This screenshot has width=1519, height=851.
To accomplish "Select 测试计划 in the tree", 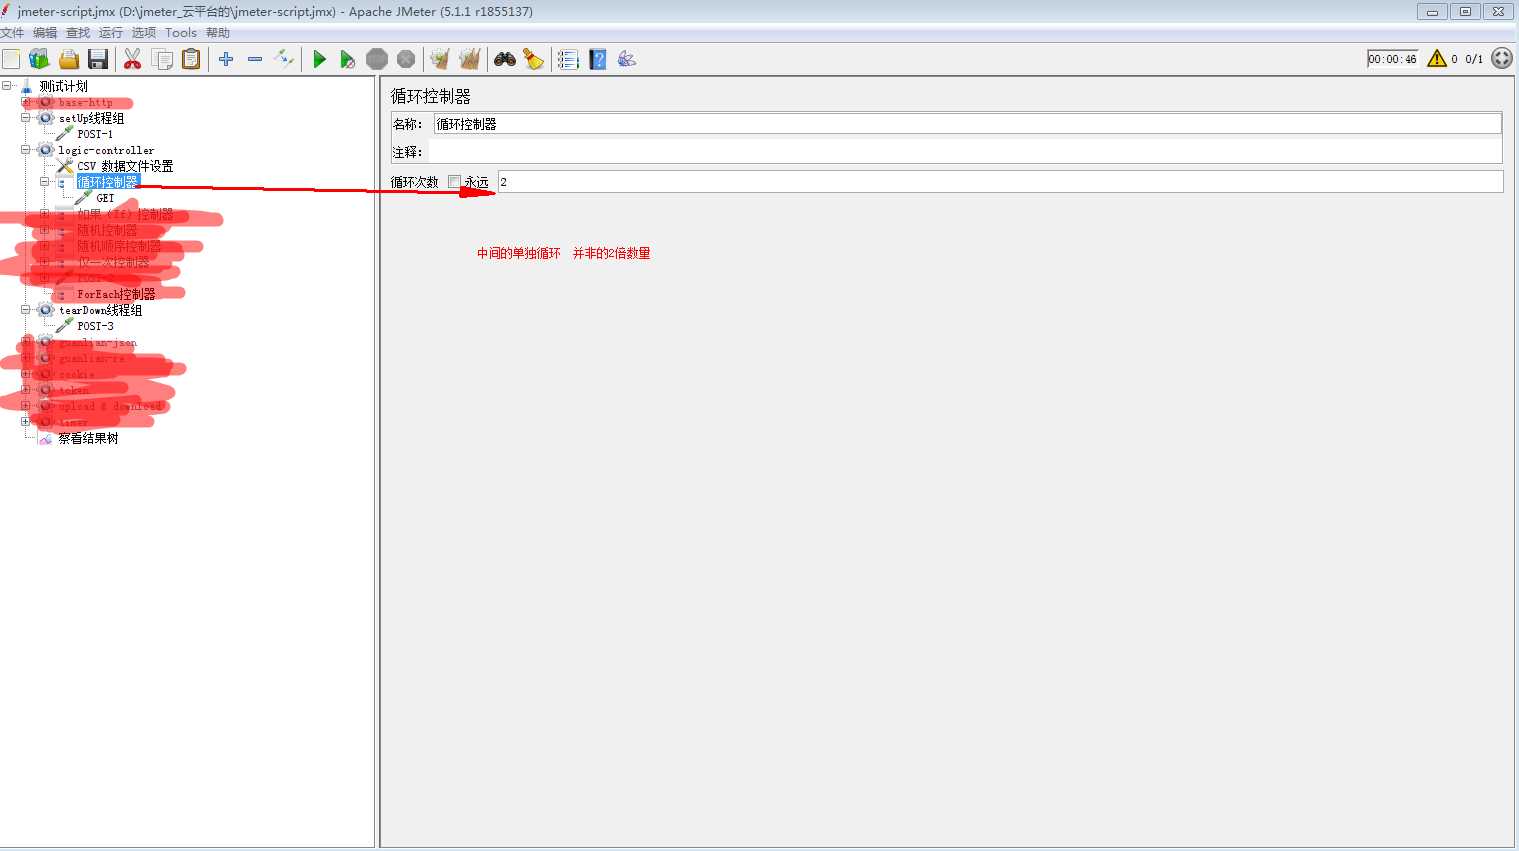I will coord(63,86).
